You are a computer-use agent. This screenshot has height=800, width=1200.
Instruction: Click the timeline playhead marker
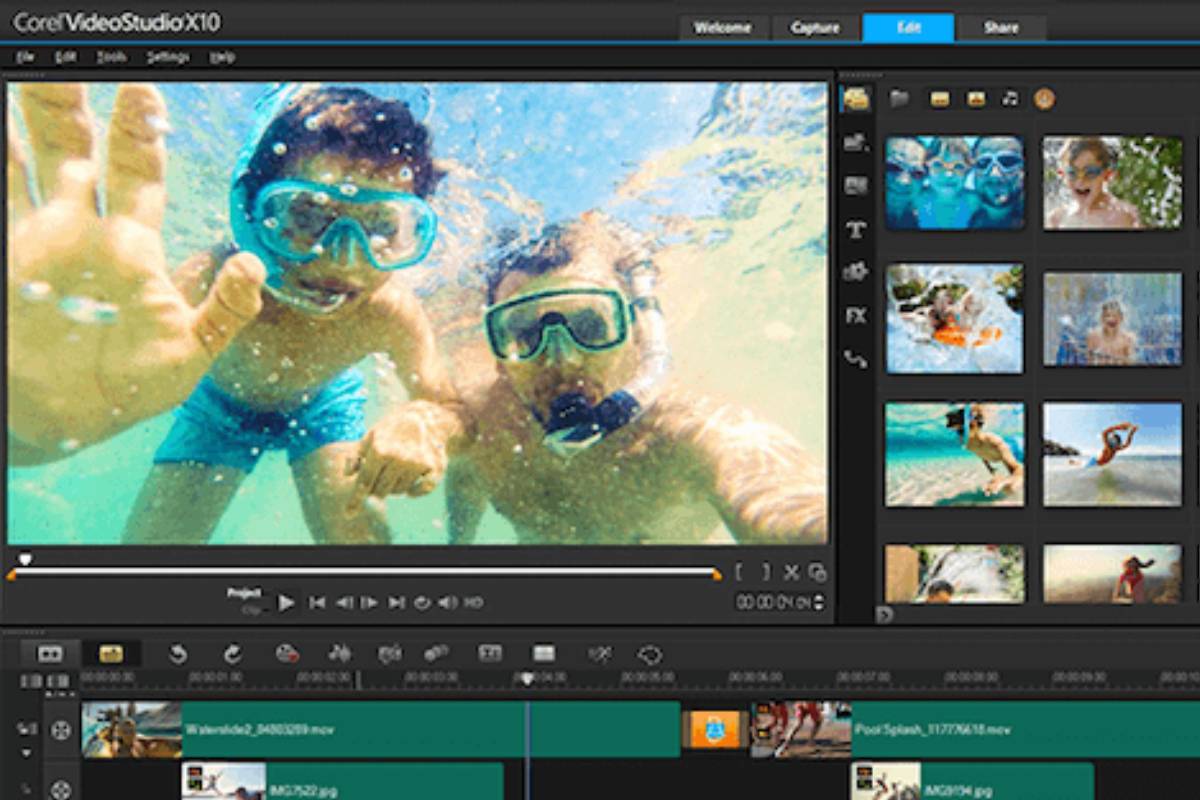point(527,678)
